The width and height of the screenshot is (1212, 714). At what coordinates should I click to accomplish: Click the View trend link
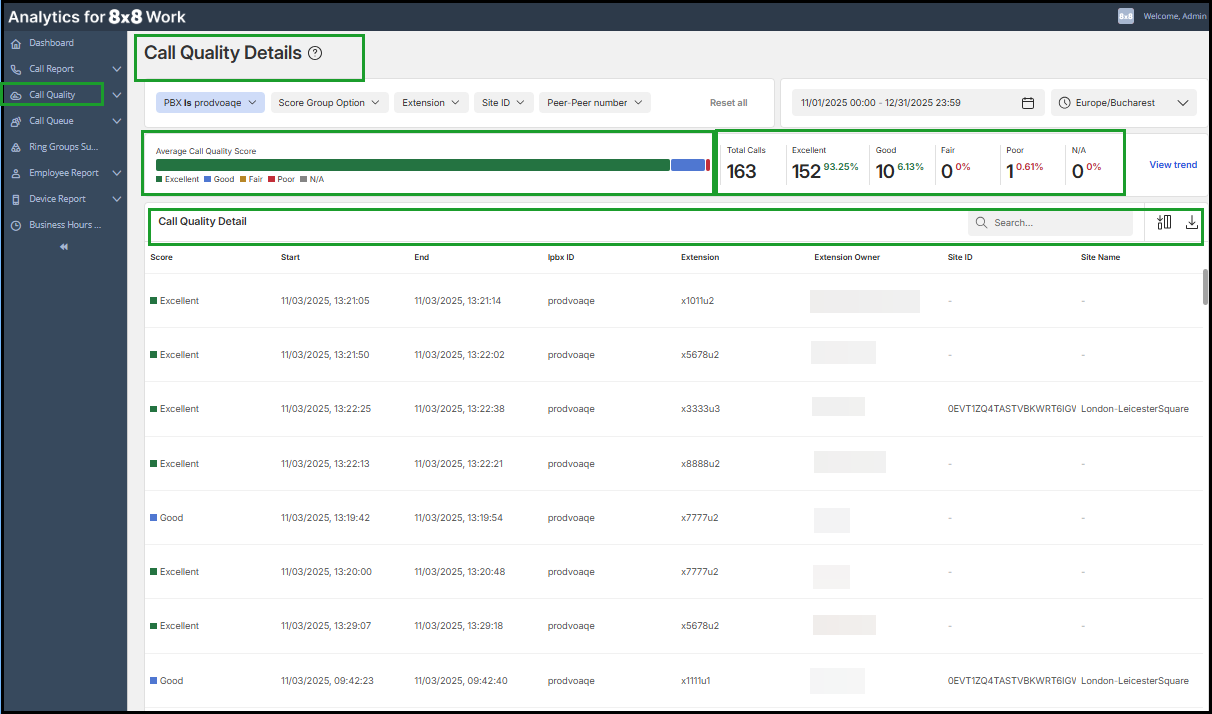[1172, 165]
